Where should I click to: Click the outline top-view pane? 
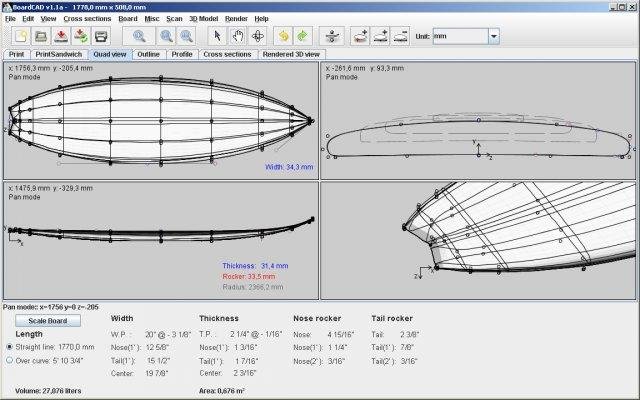161,120
